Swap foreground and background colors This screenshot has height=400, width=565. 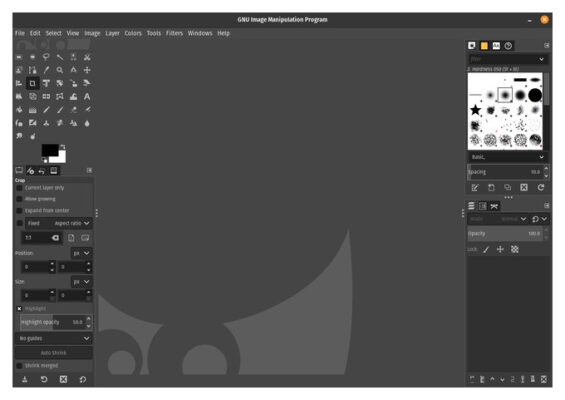point(63,146)
